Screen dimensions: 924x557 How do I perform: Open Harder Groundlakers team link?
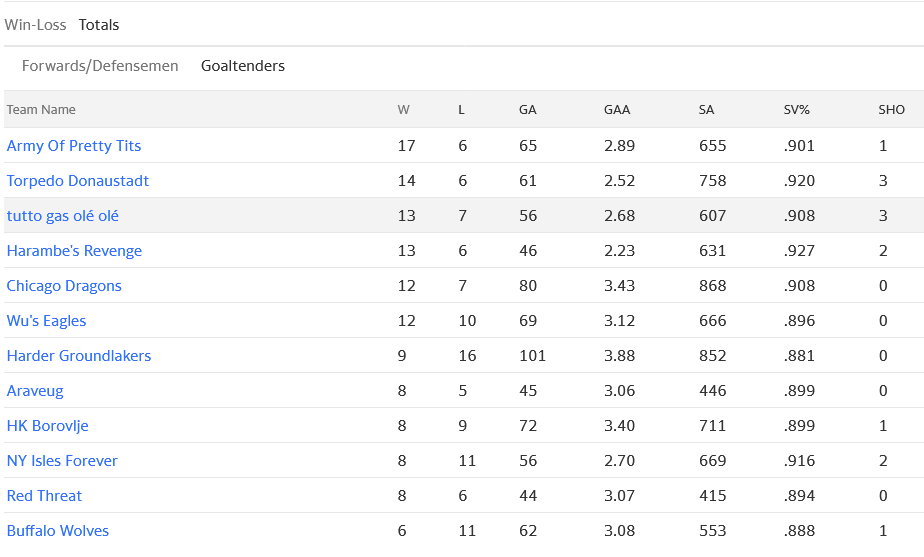click(x=79, y=356)
